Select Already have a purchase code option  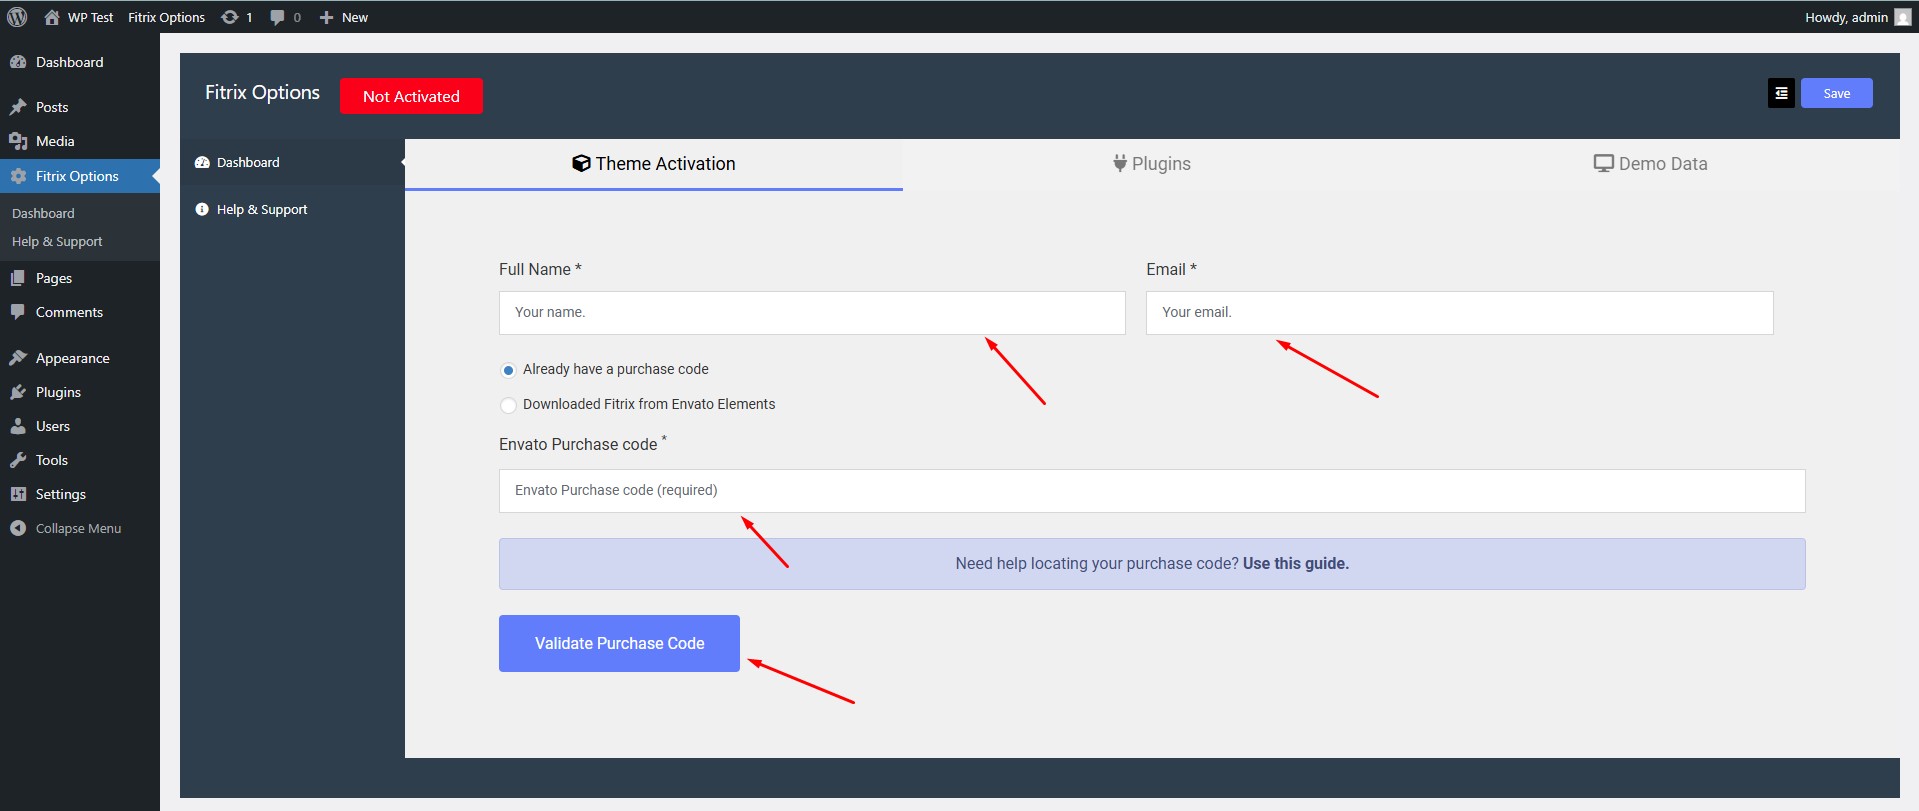click(x=508, y=370)
